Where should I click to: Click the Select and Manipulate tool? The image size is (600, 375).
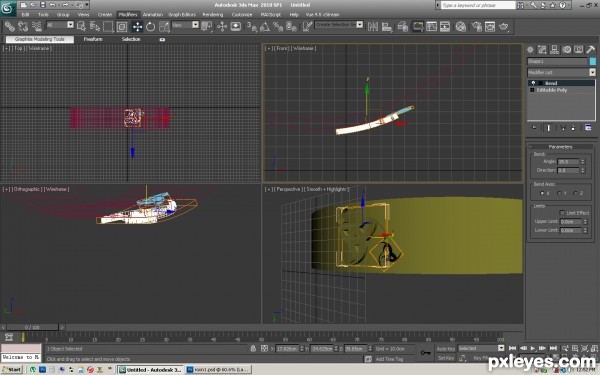point(222,26)
